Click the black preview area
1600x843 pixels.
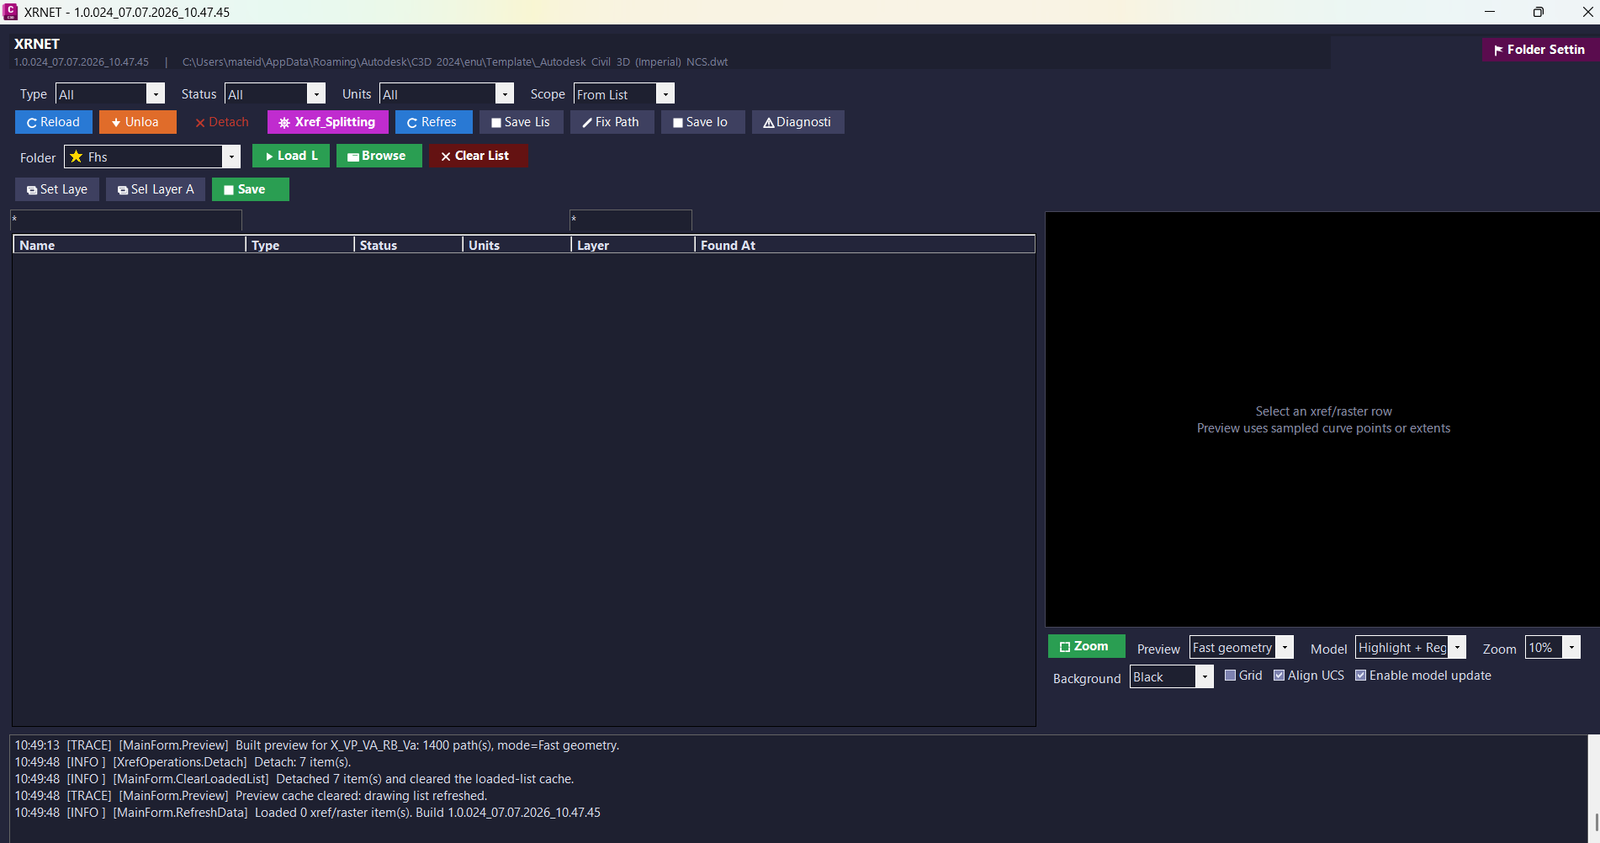point(1322,419)
